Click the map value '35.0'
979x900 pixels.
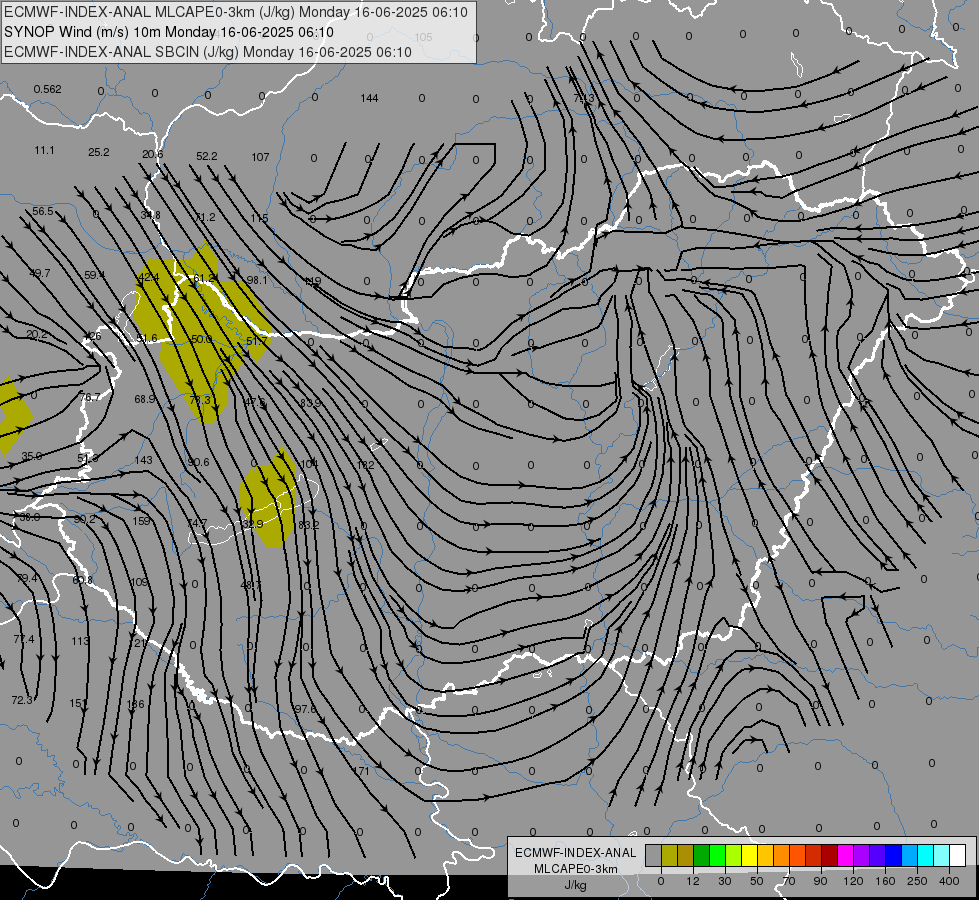tap(32, 457)
